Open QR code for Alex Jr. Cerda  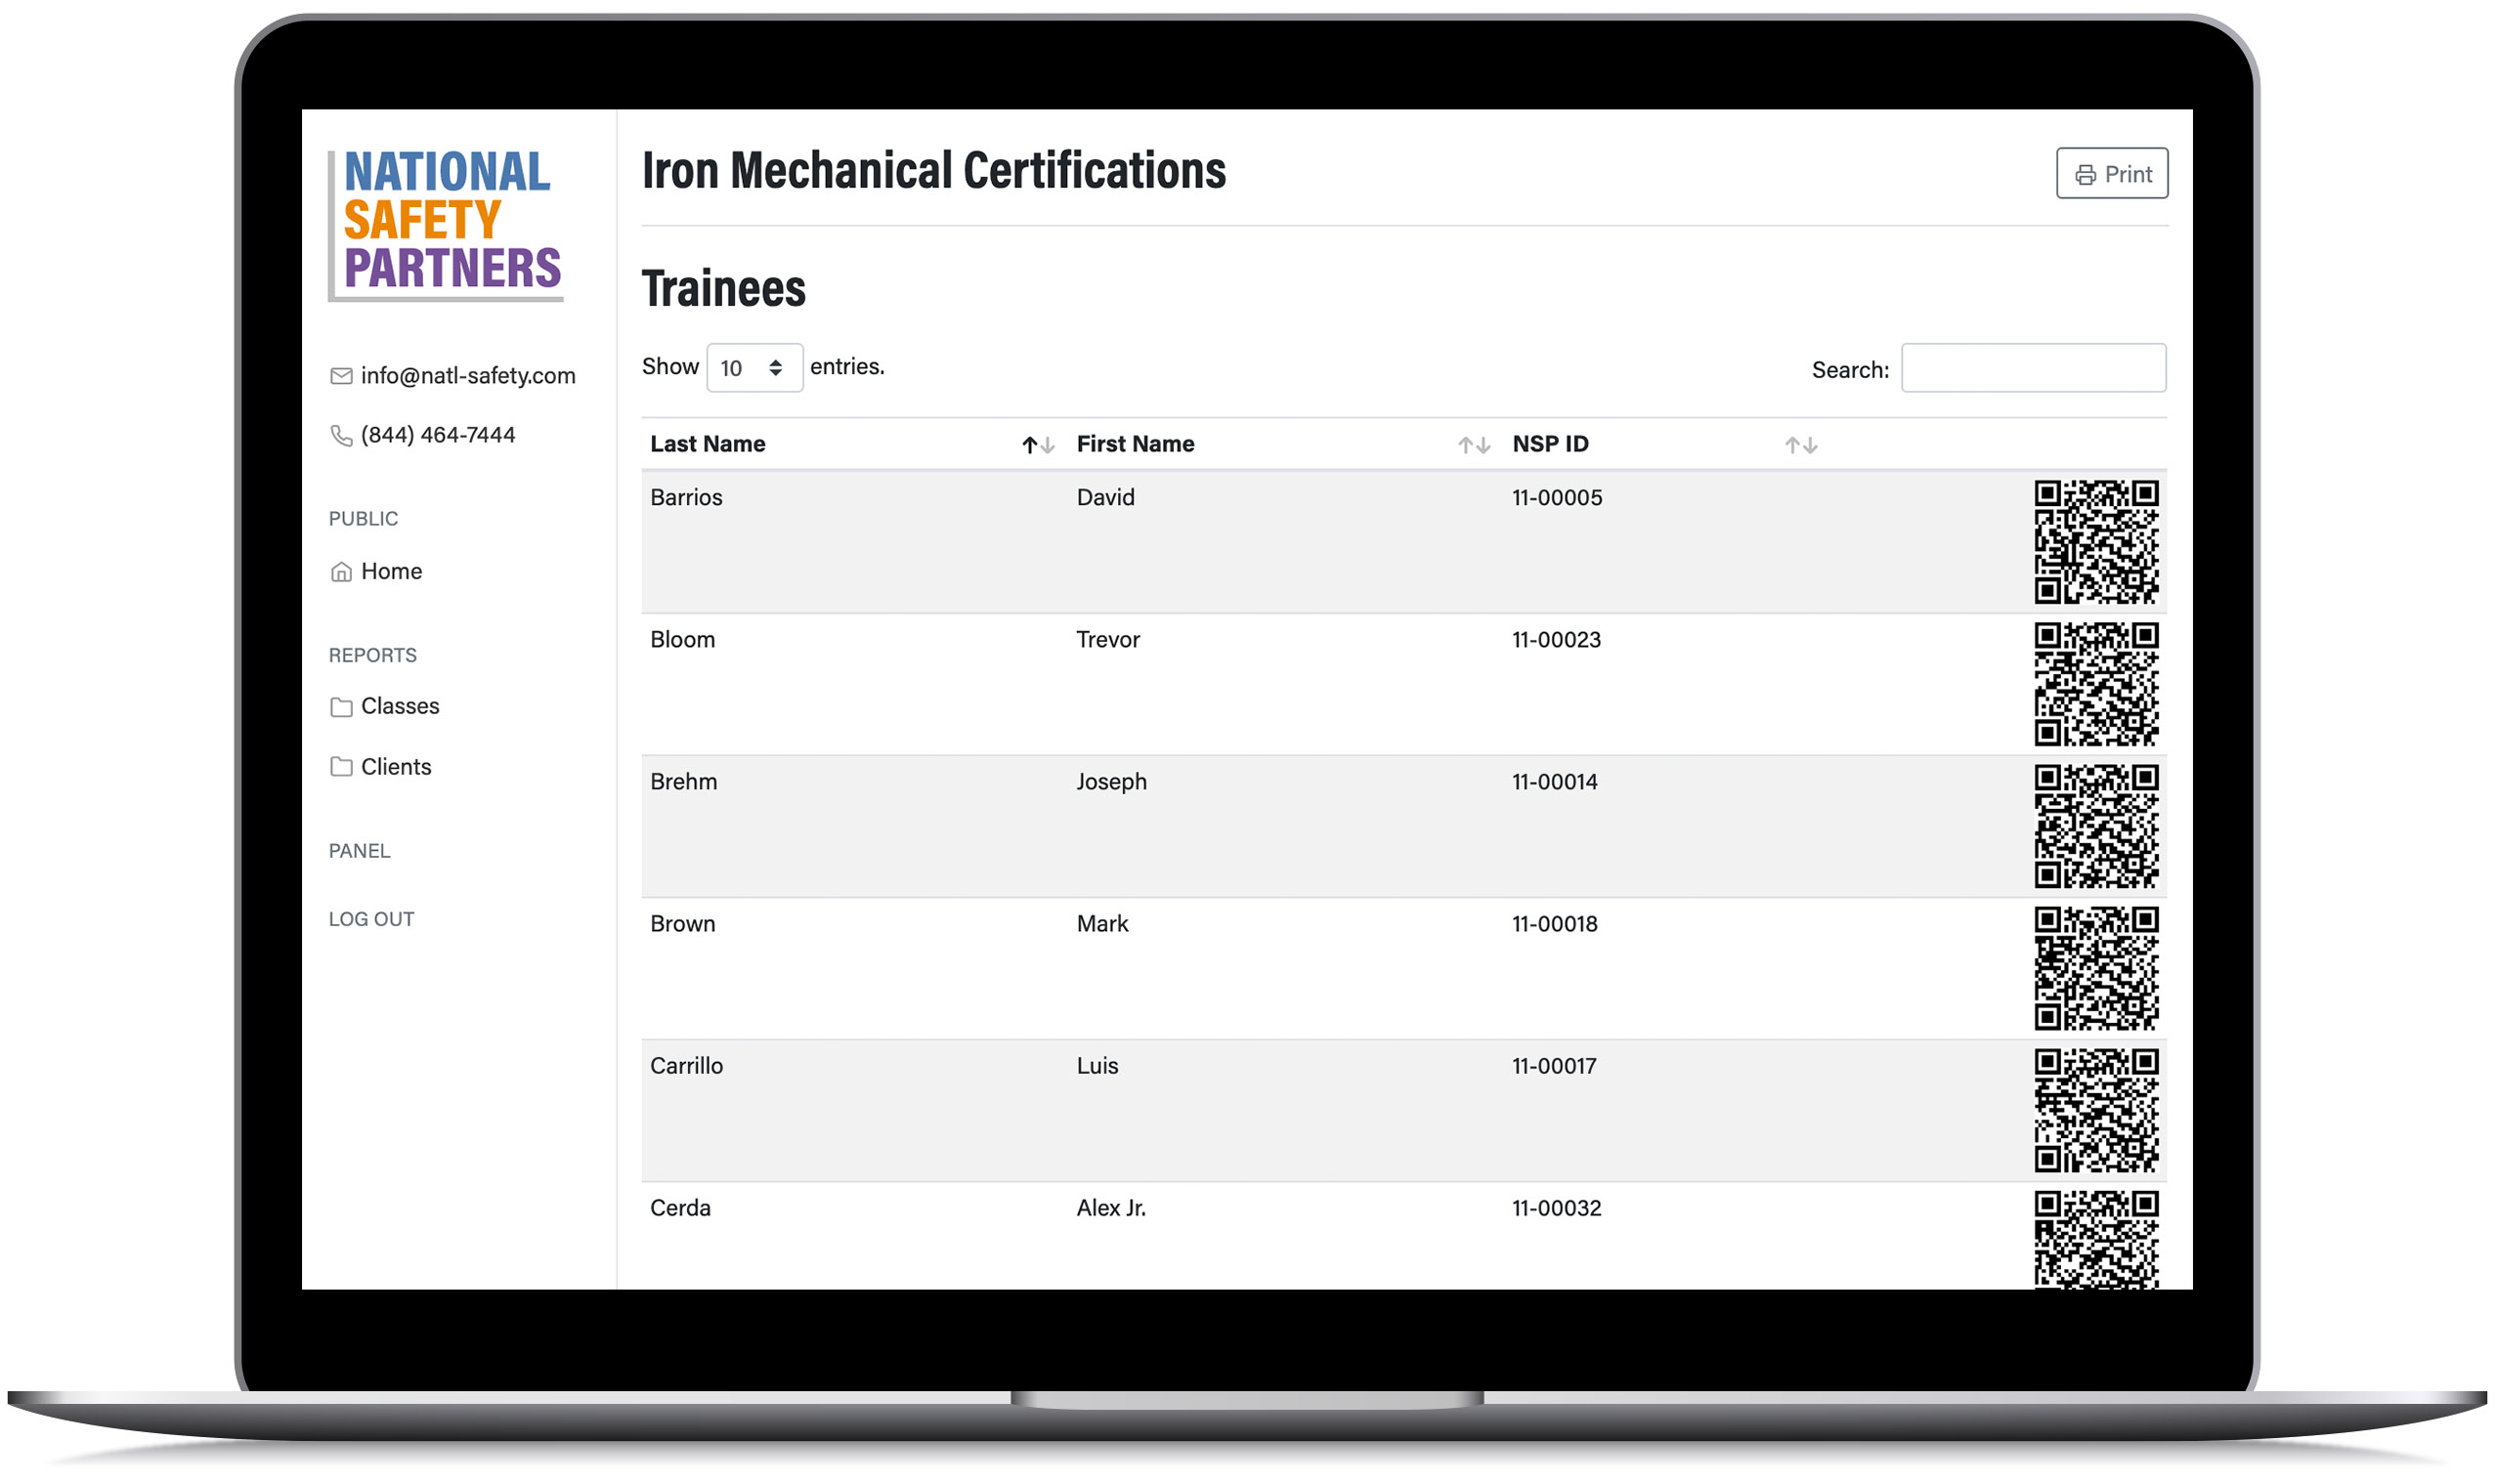tap(2096, 1239)
